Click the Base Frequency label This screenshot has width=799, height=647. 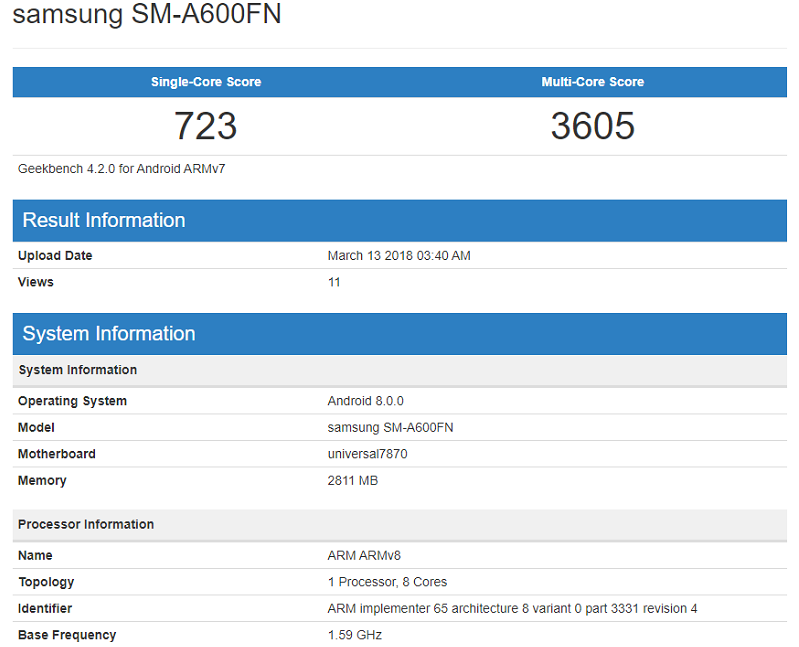click(67, 635)
